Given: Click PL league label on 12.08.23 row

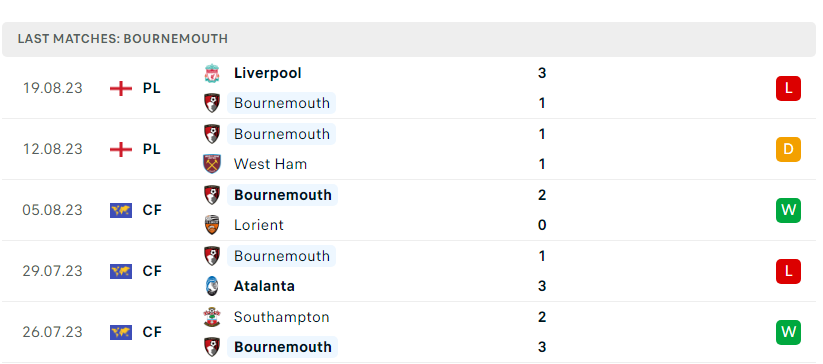Looking at the screenshot, I should [x=151, y=149].
